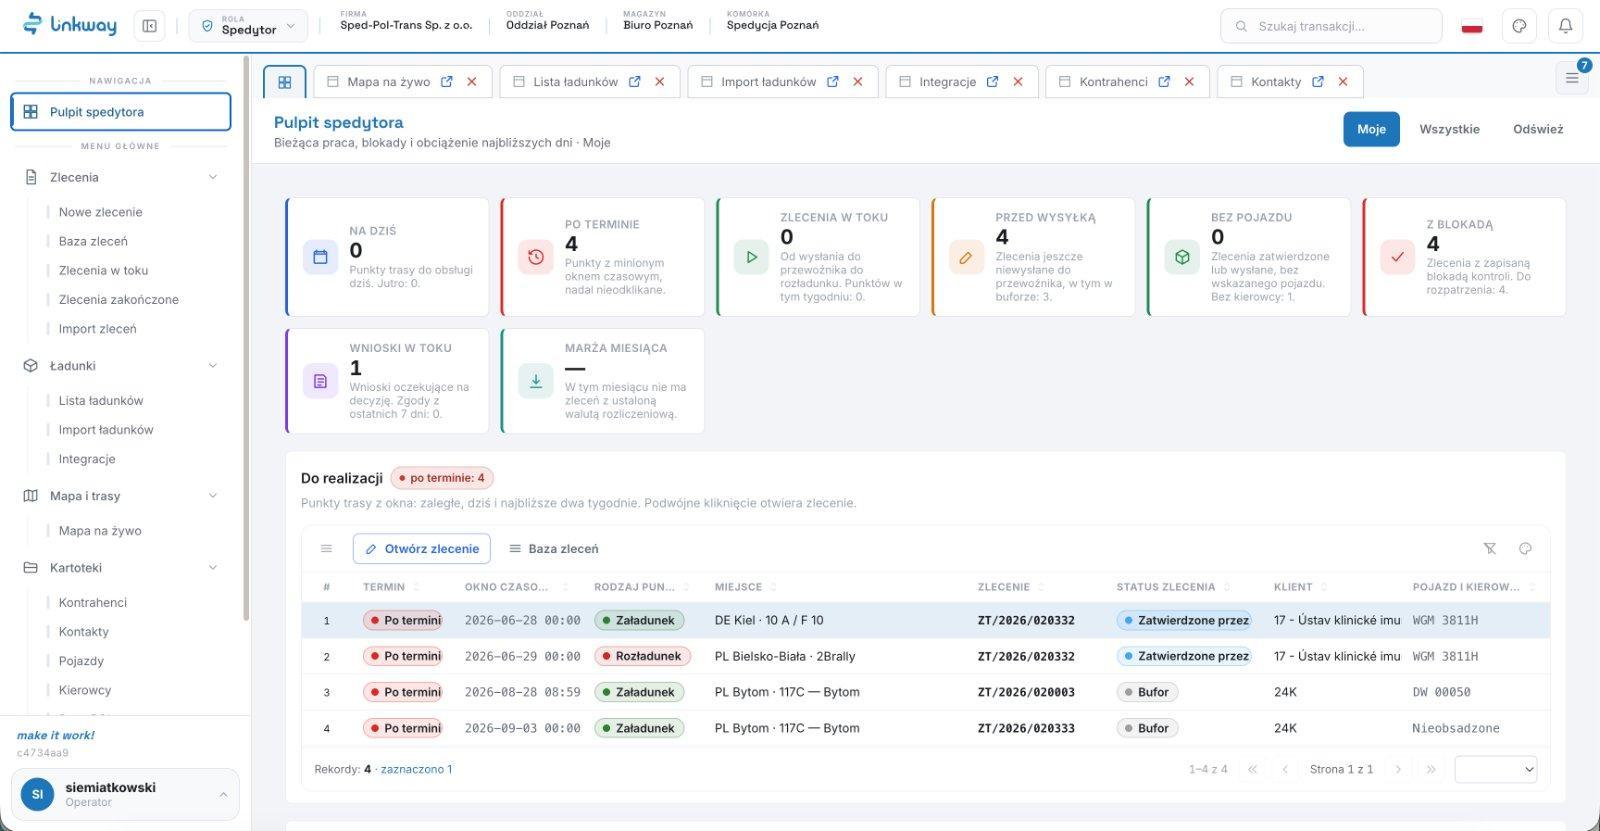Clear table filters icon

click(1490, 548)
